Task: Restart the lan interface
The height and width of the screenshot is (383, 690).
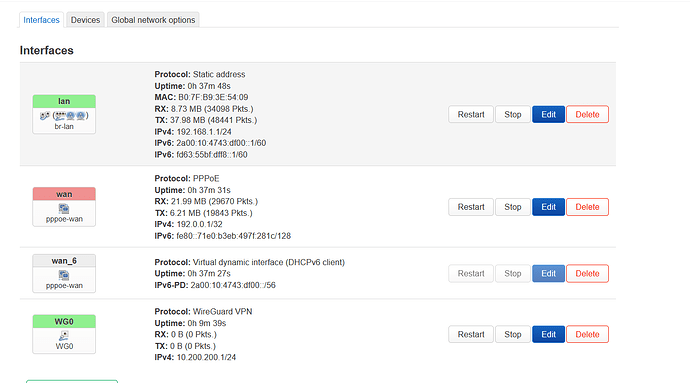Action: pyautogui.click(x=471, y=114)
